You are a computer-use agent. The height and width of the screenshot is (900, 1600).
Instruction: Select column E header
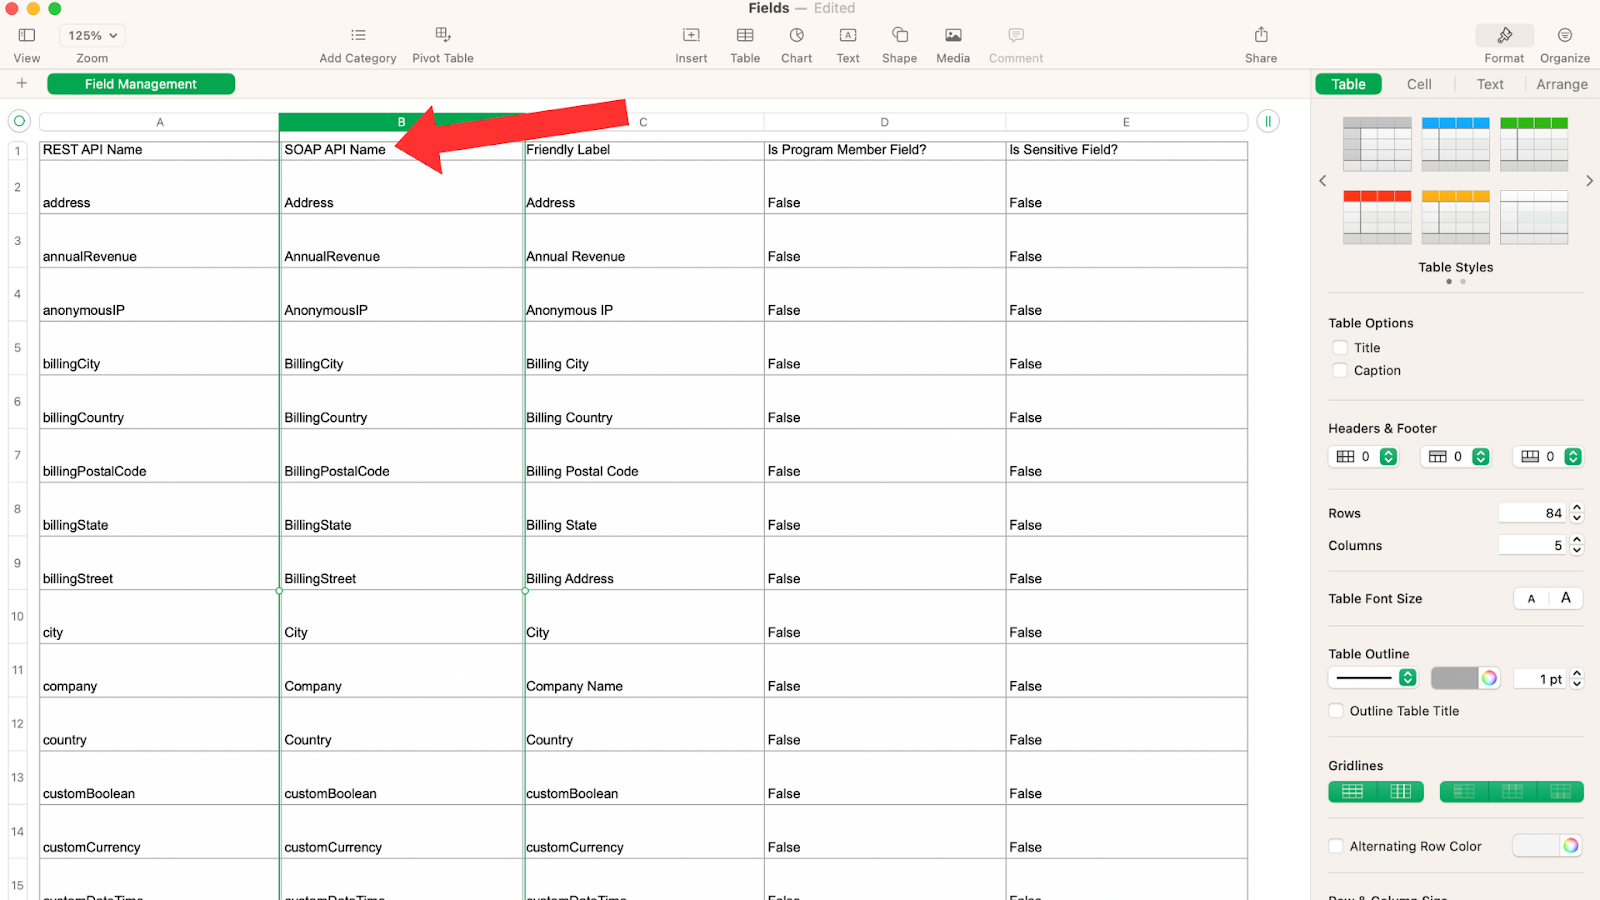pyautogui.click(x=1126, y=122)
